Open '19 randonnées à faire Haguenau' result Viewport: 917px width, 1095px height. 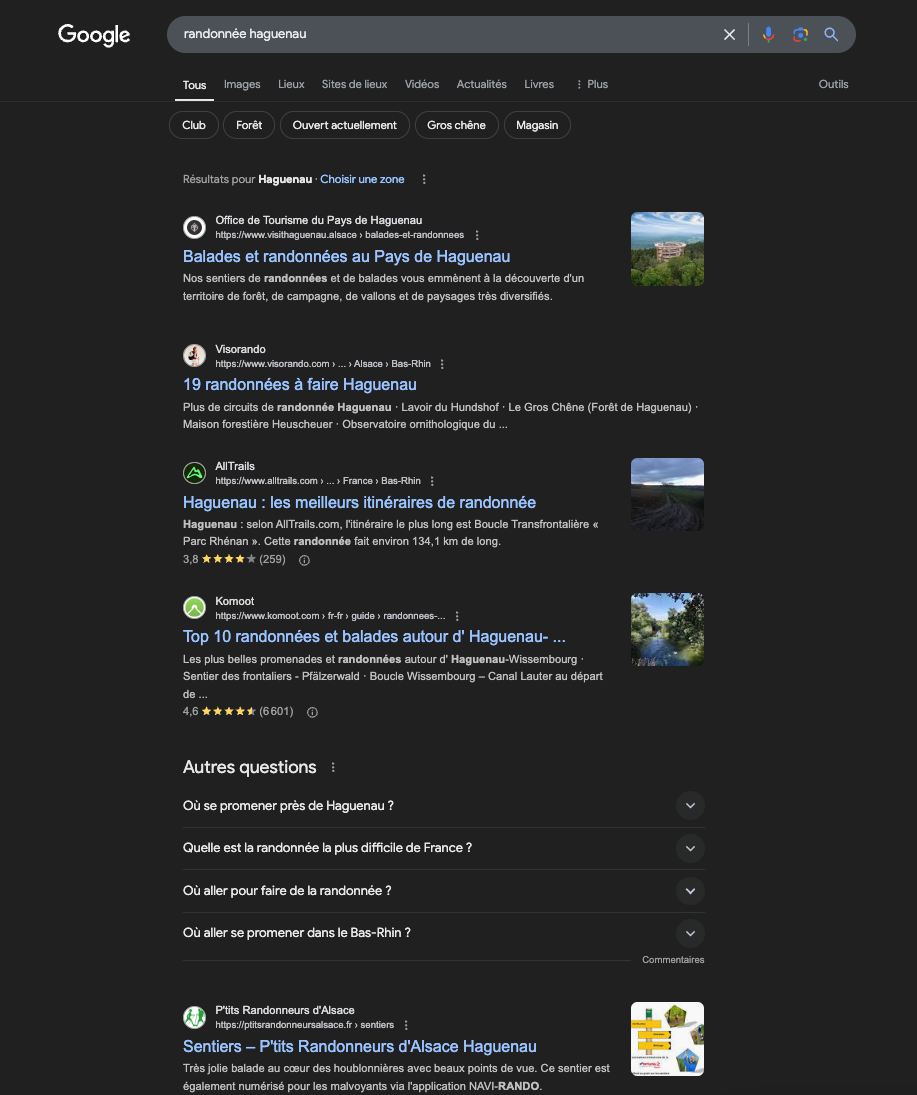pyautogui.click(x=300, y=385)
